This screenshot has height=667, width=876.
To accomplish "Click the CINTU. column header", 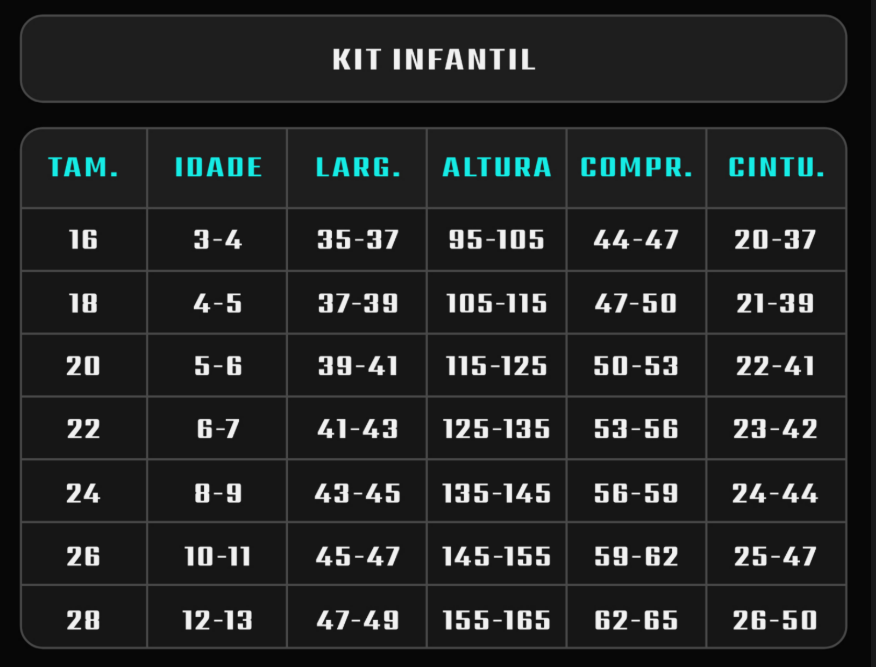I will point(777,168).
